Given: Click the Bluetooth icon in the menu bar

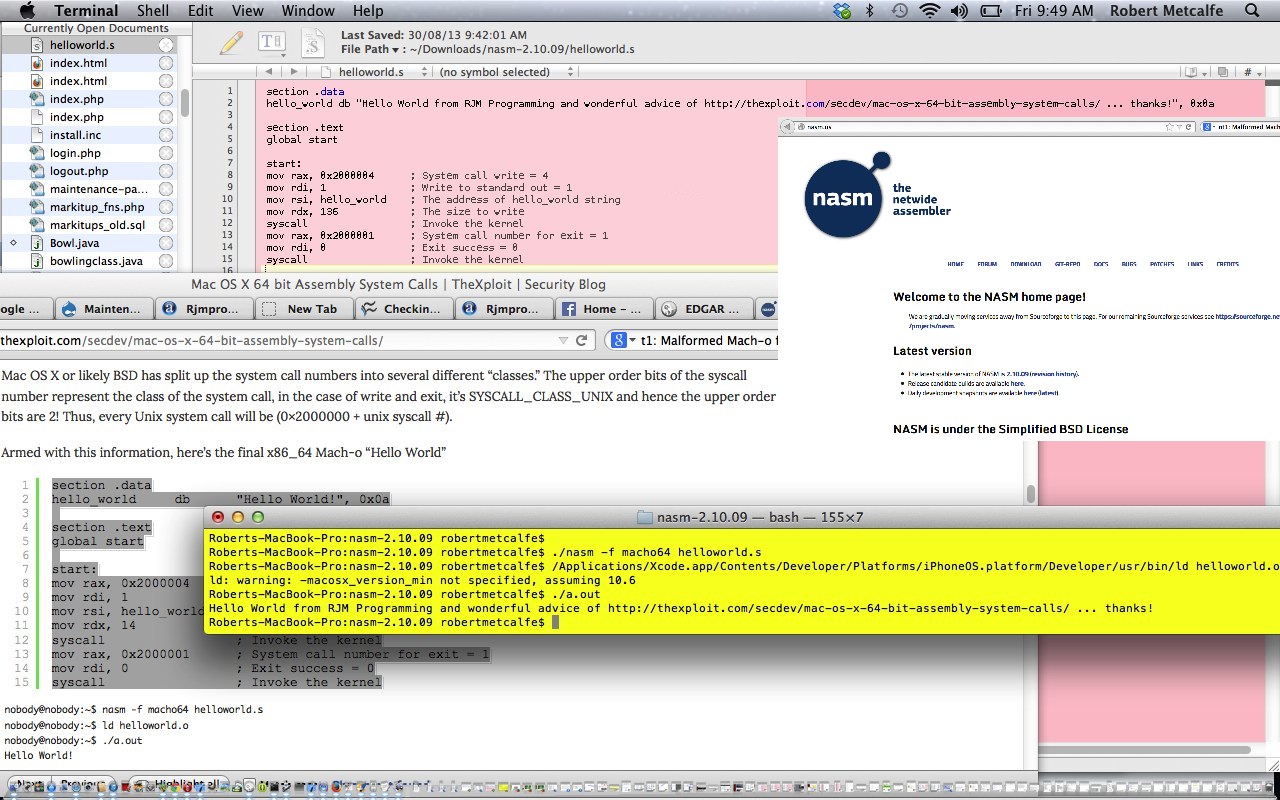Looking at the screenshot, I should point(870,11).
